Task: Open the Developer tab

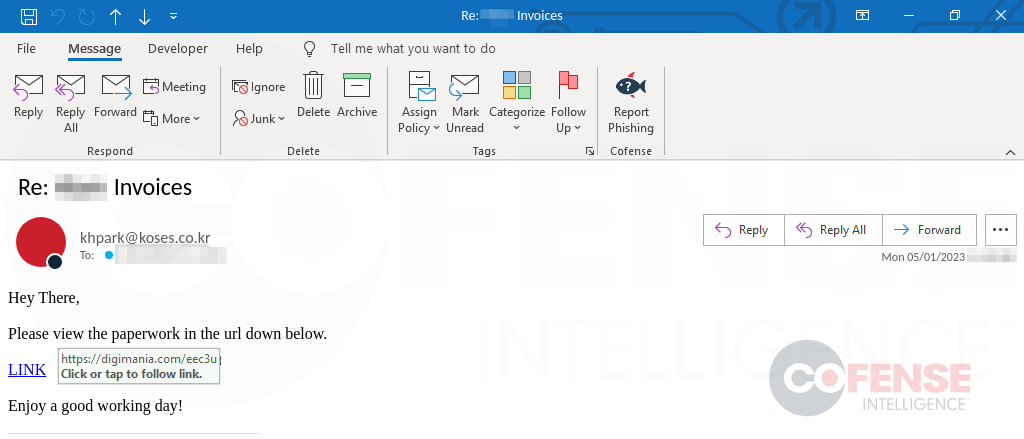Action: (178, 49)
